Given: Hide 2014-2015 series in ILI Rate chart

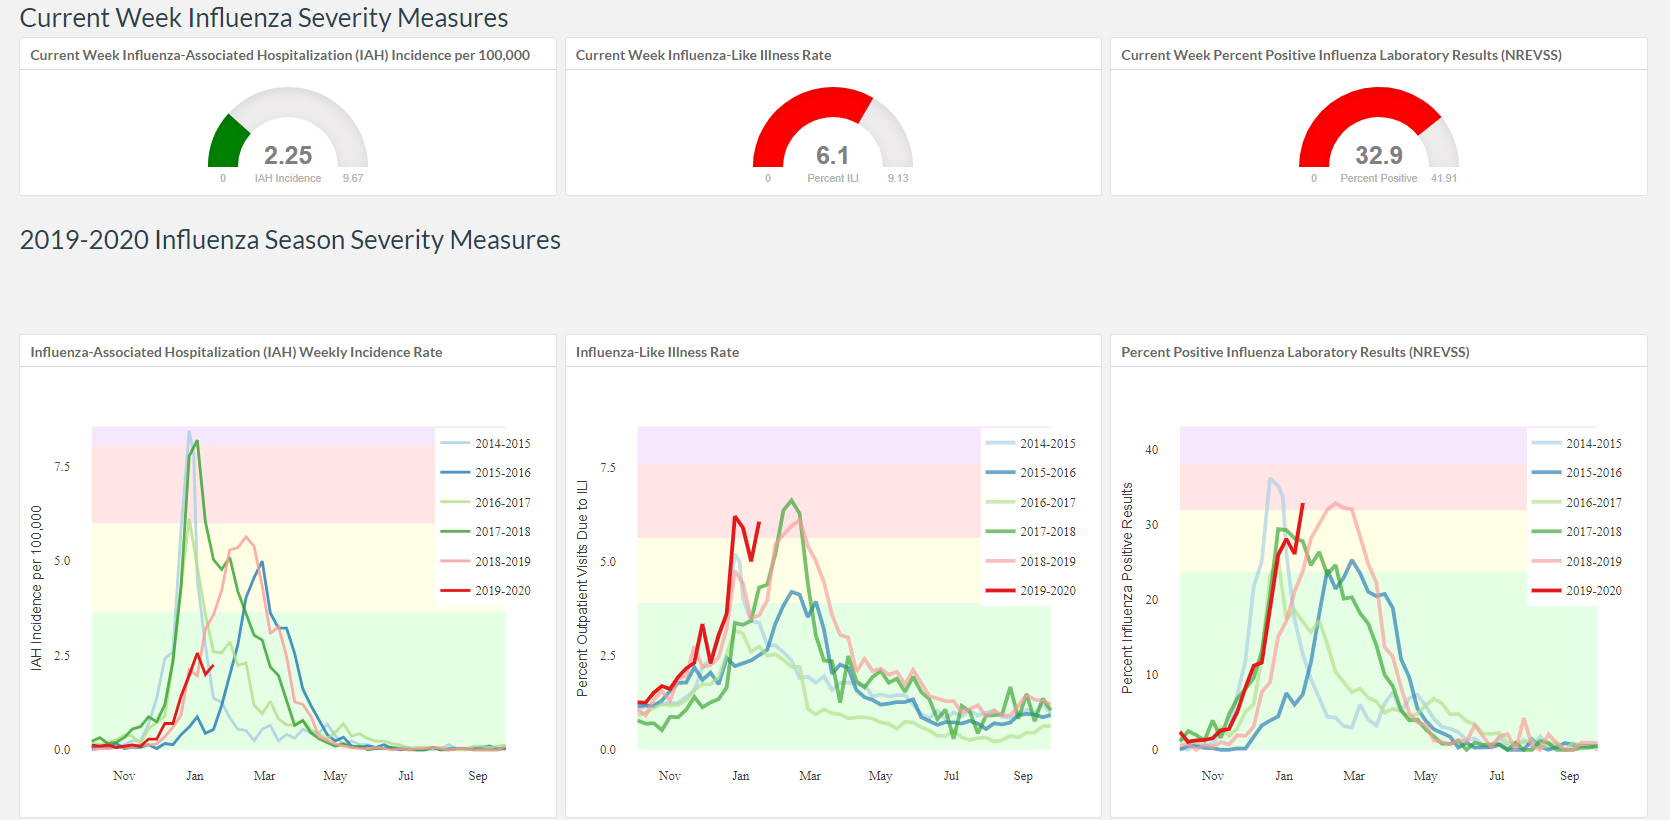Looking at the screenshot, I should [1031, 443].
